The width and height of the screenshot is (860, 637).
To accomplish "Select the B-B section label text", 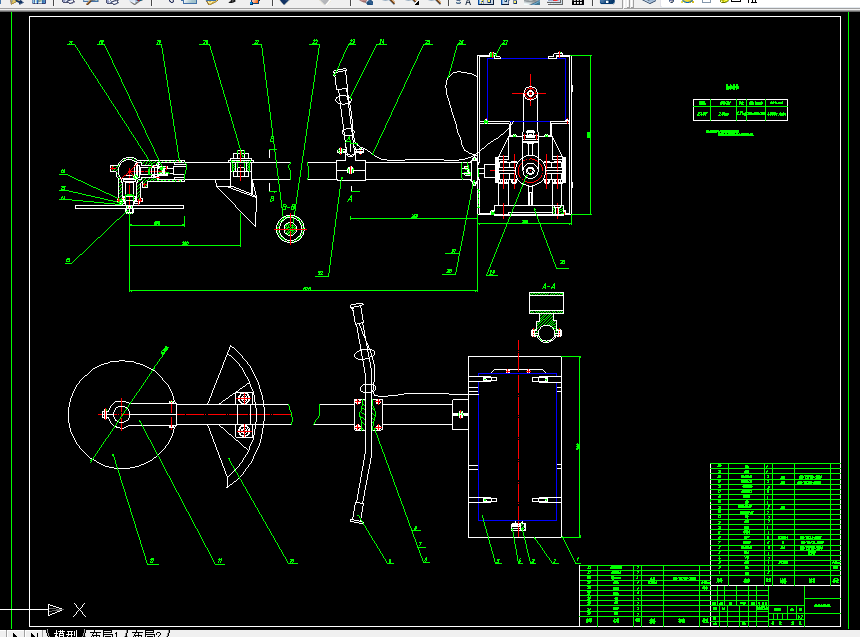I will tap(289, 207).
